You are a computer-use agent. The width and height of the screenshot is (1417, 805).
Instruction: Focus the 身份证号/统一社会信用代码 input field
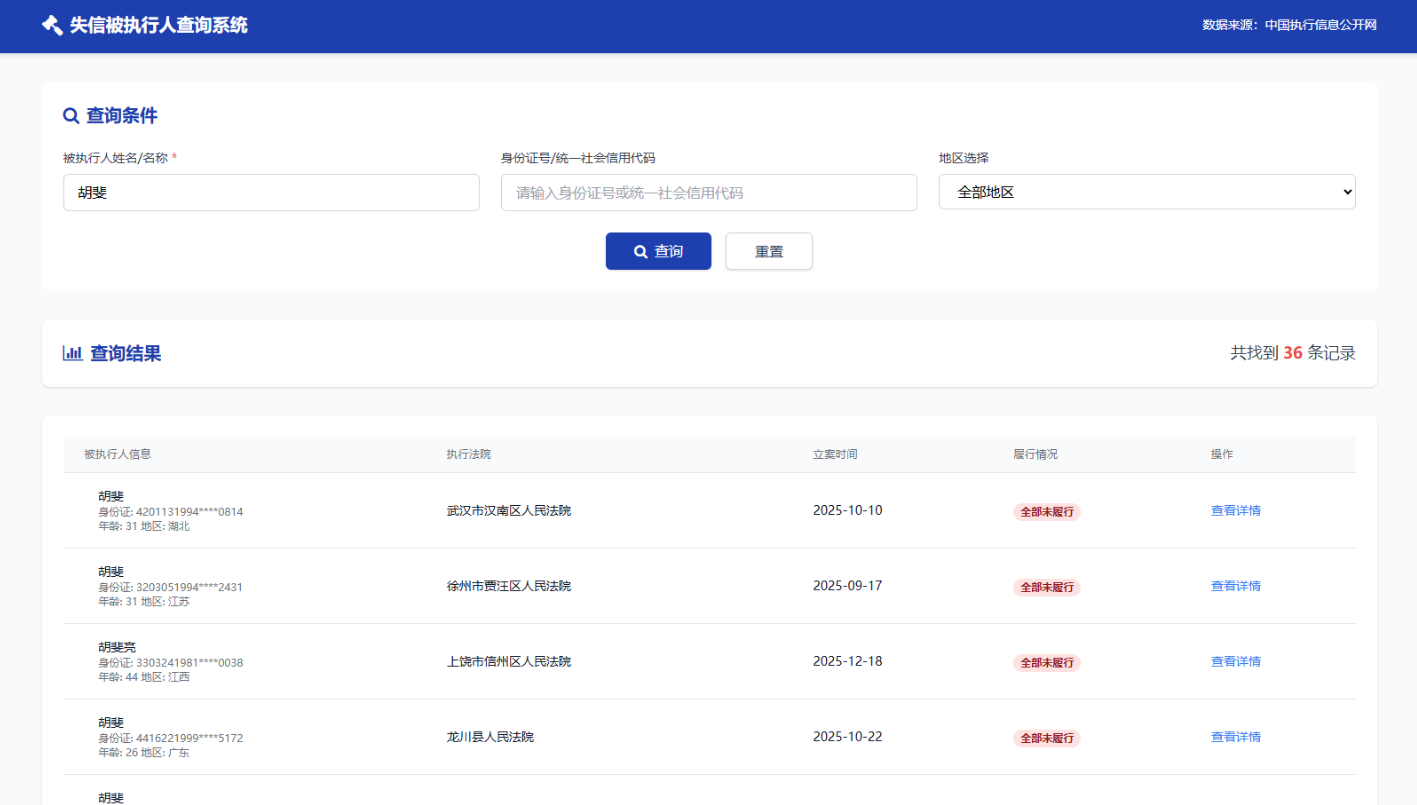click(x=708, y=193)
